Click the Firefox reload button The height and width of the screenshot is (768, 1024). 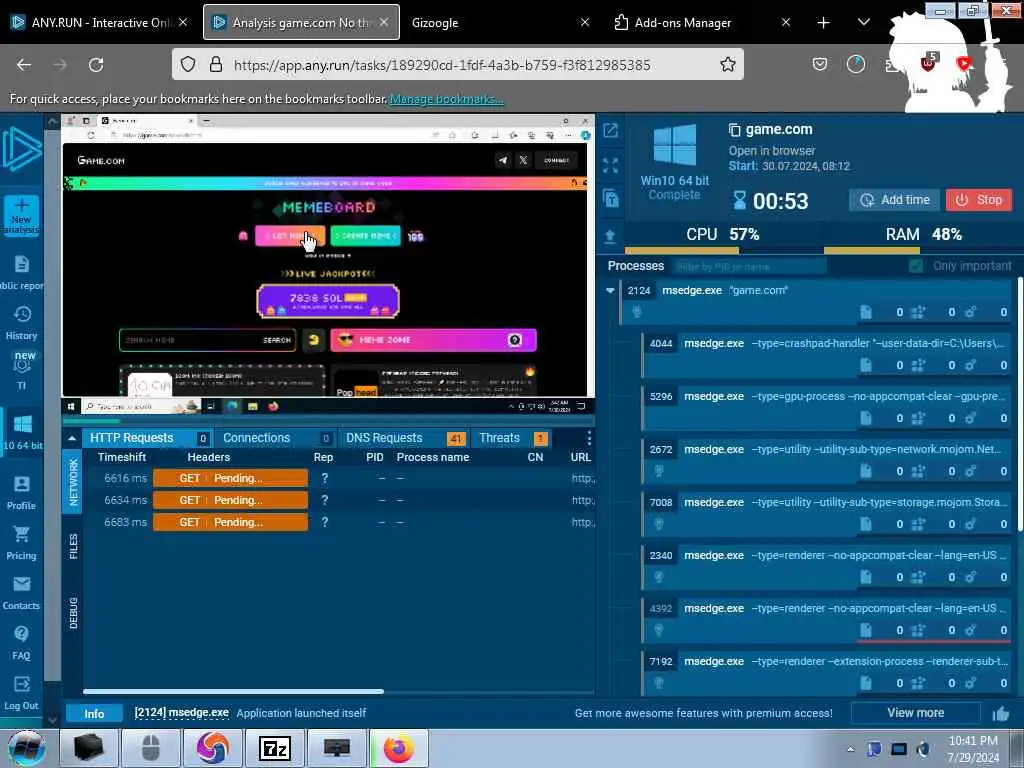point(96,65)
